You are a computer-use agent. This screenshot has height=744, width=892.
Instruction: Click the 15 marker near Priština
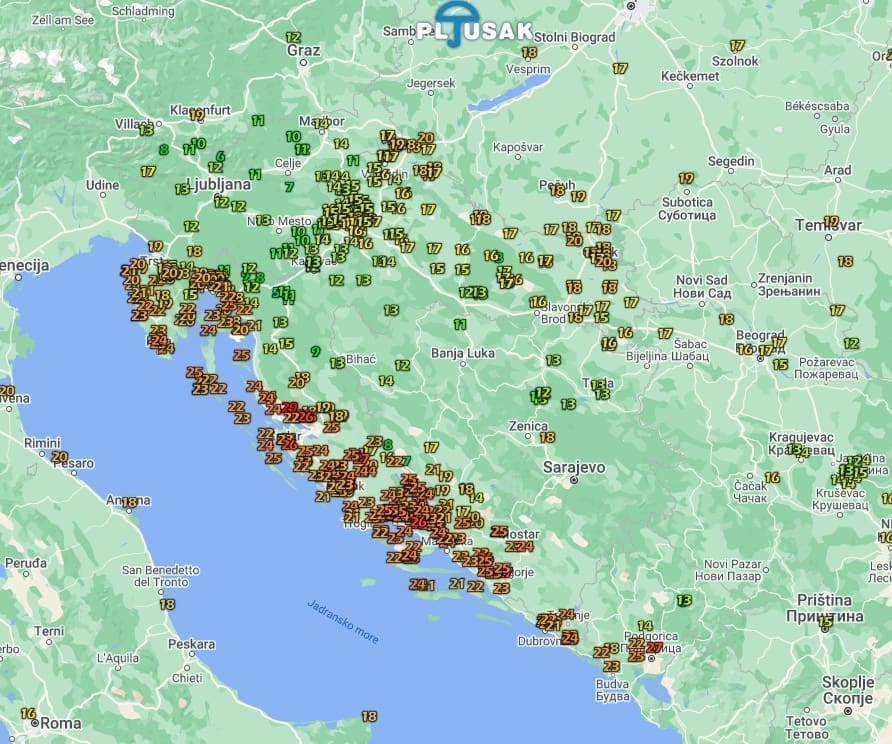(x=825, y=622)
